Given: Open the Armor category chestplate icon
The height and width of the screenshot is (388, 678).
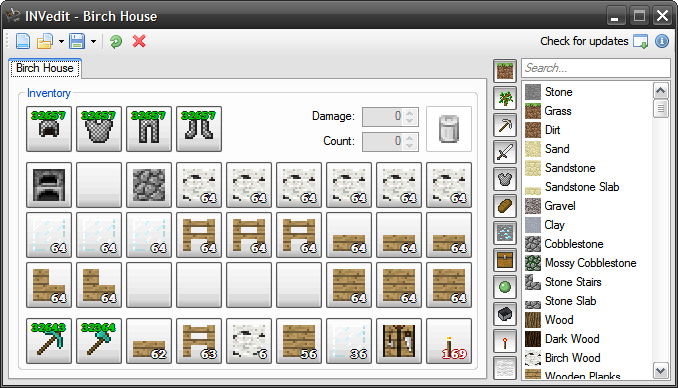Looking at the screenshot, I should (505, 179).
